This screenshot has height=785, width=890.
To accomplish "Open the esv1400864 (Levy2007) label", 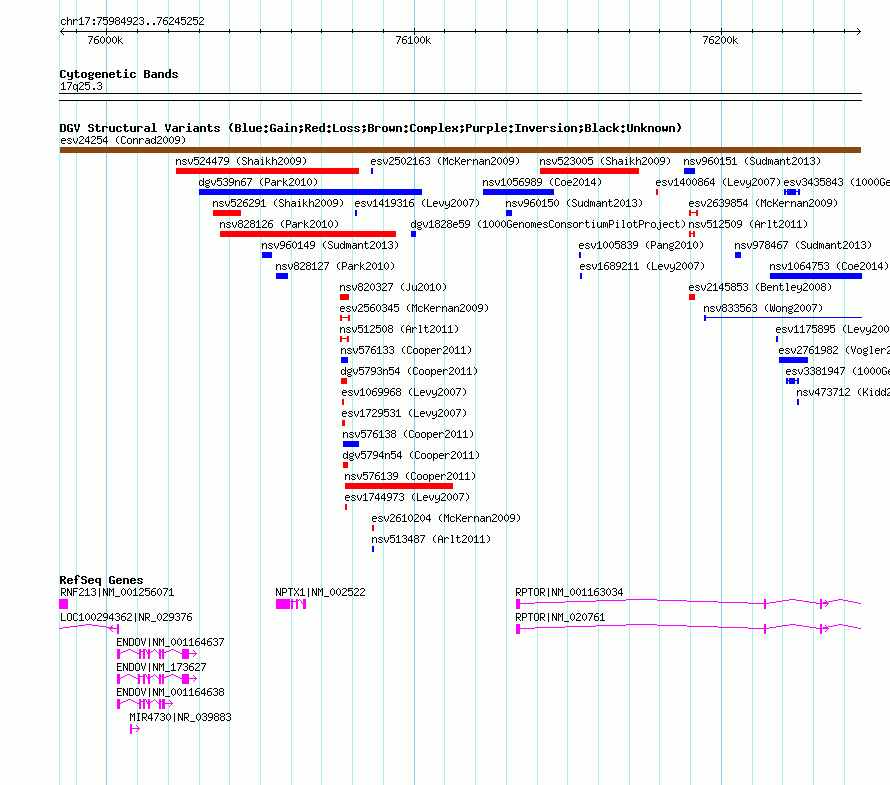I will coord(718,182).
